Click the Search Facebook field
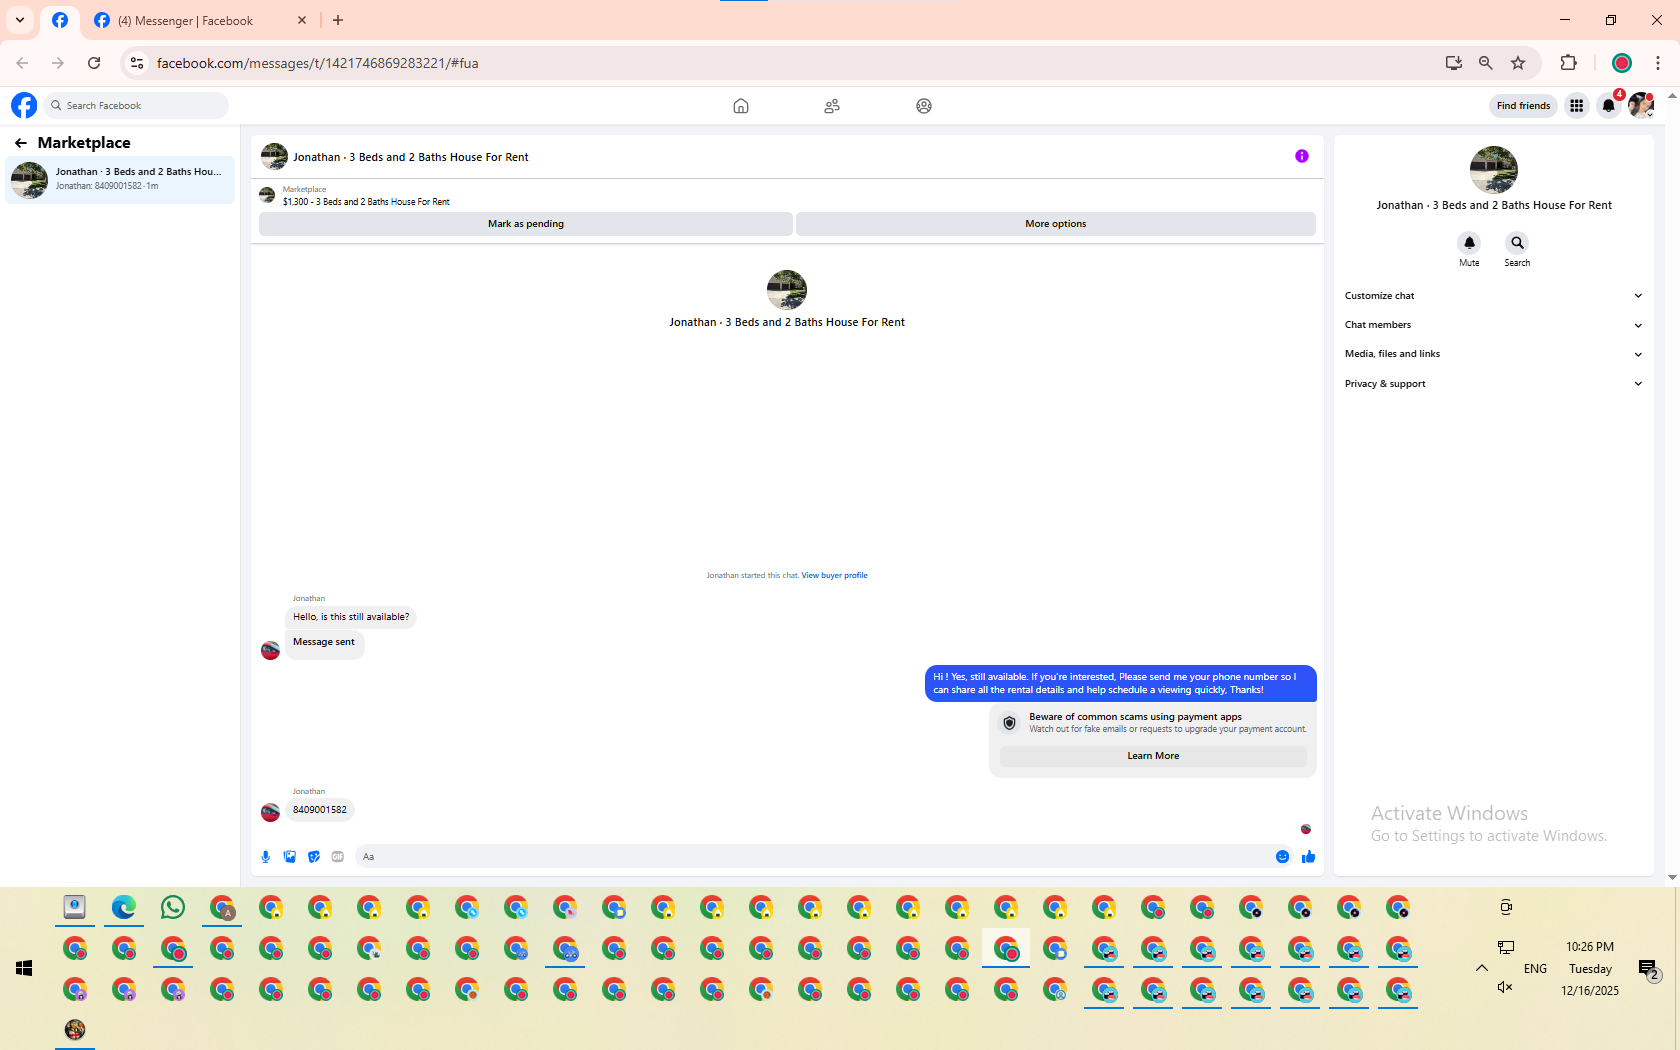 pos(136,105)
